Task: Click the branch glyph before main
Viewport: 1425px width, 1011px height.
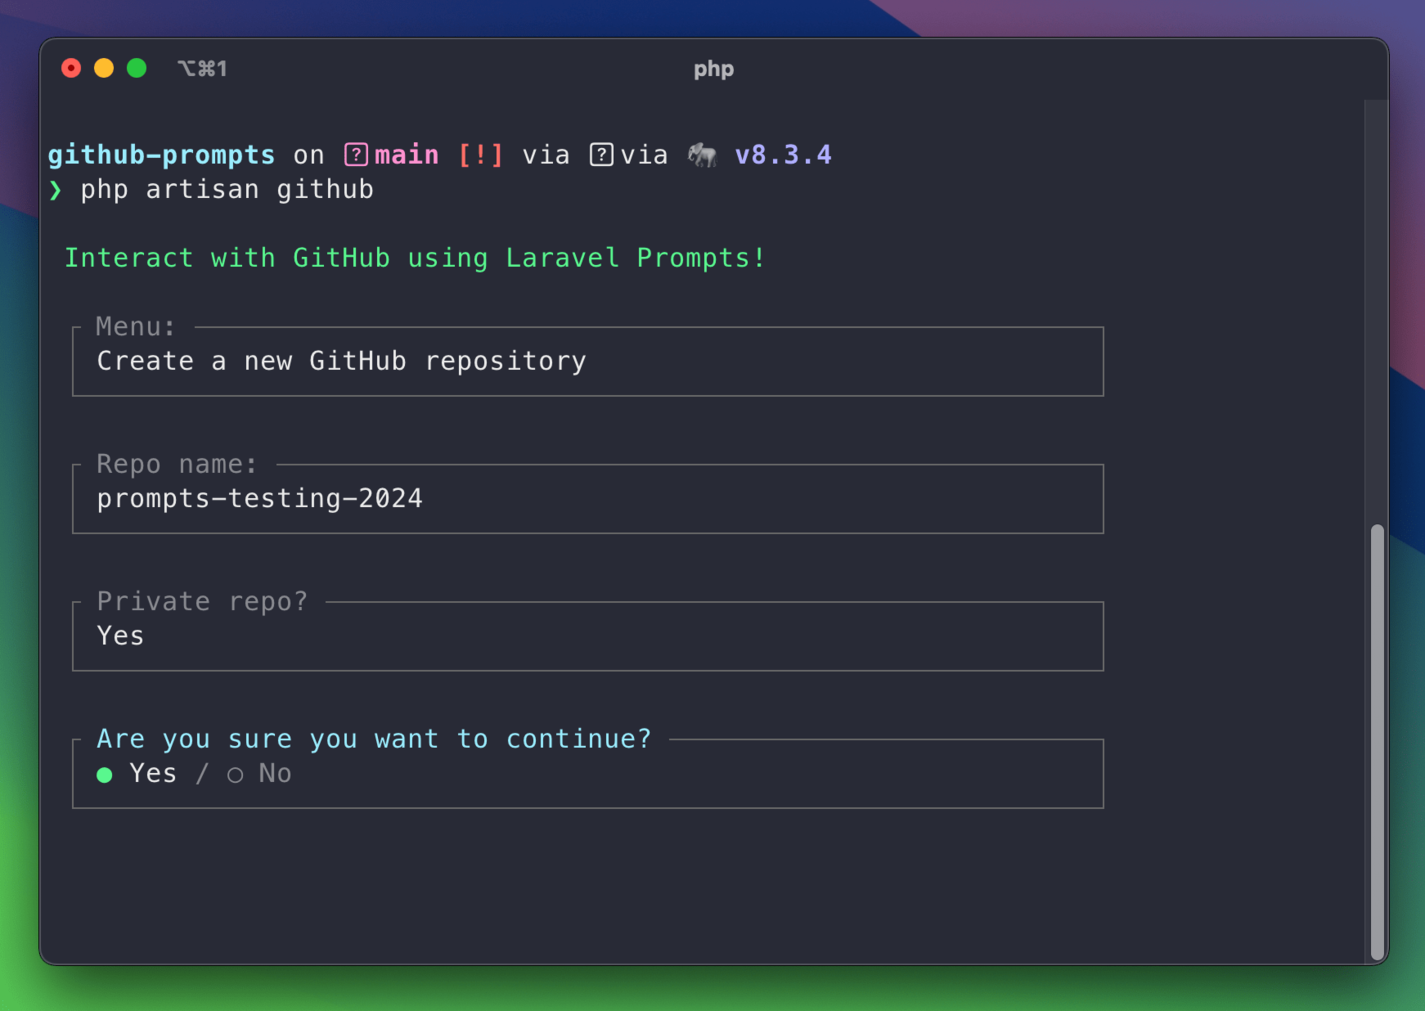Action: point(356,155)
